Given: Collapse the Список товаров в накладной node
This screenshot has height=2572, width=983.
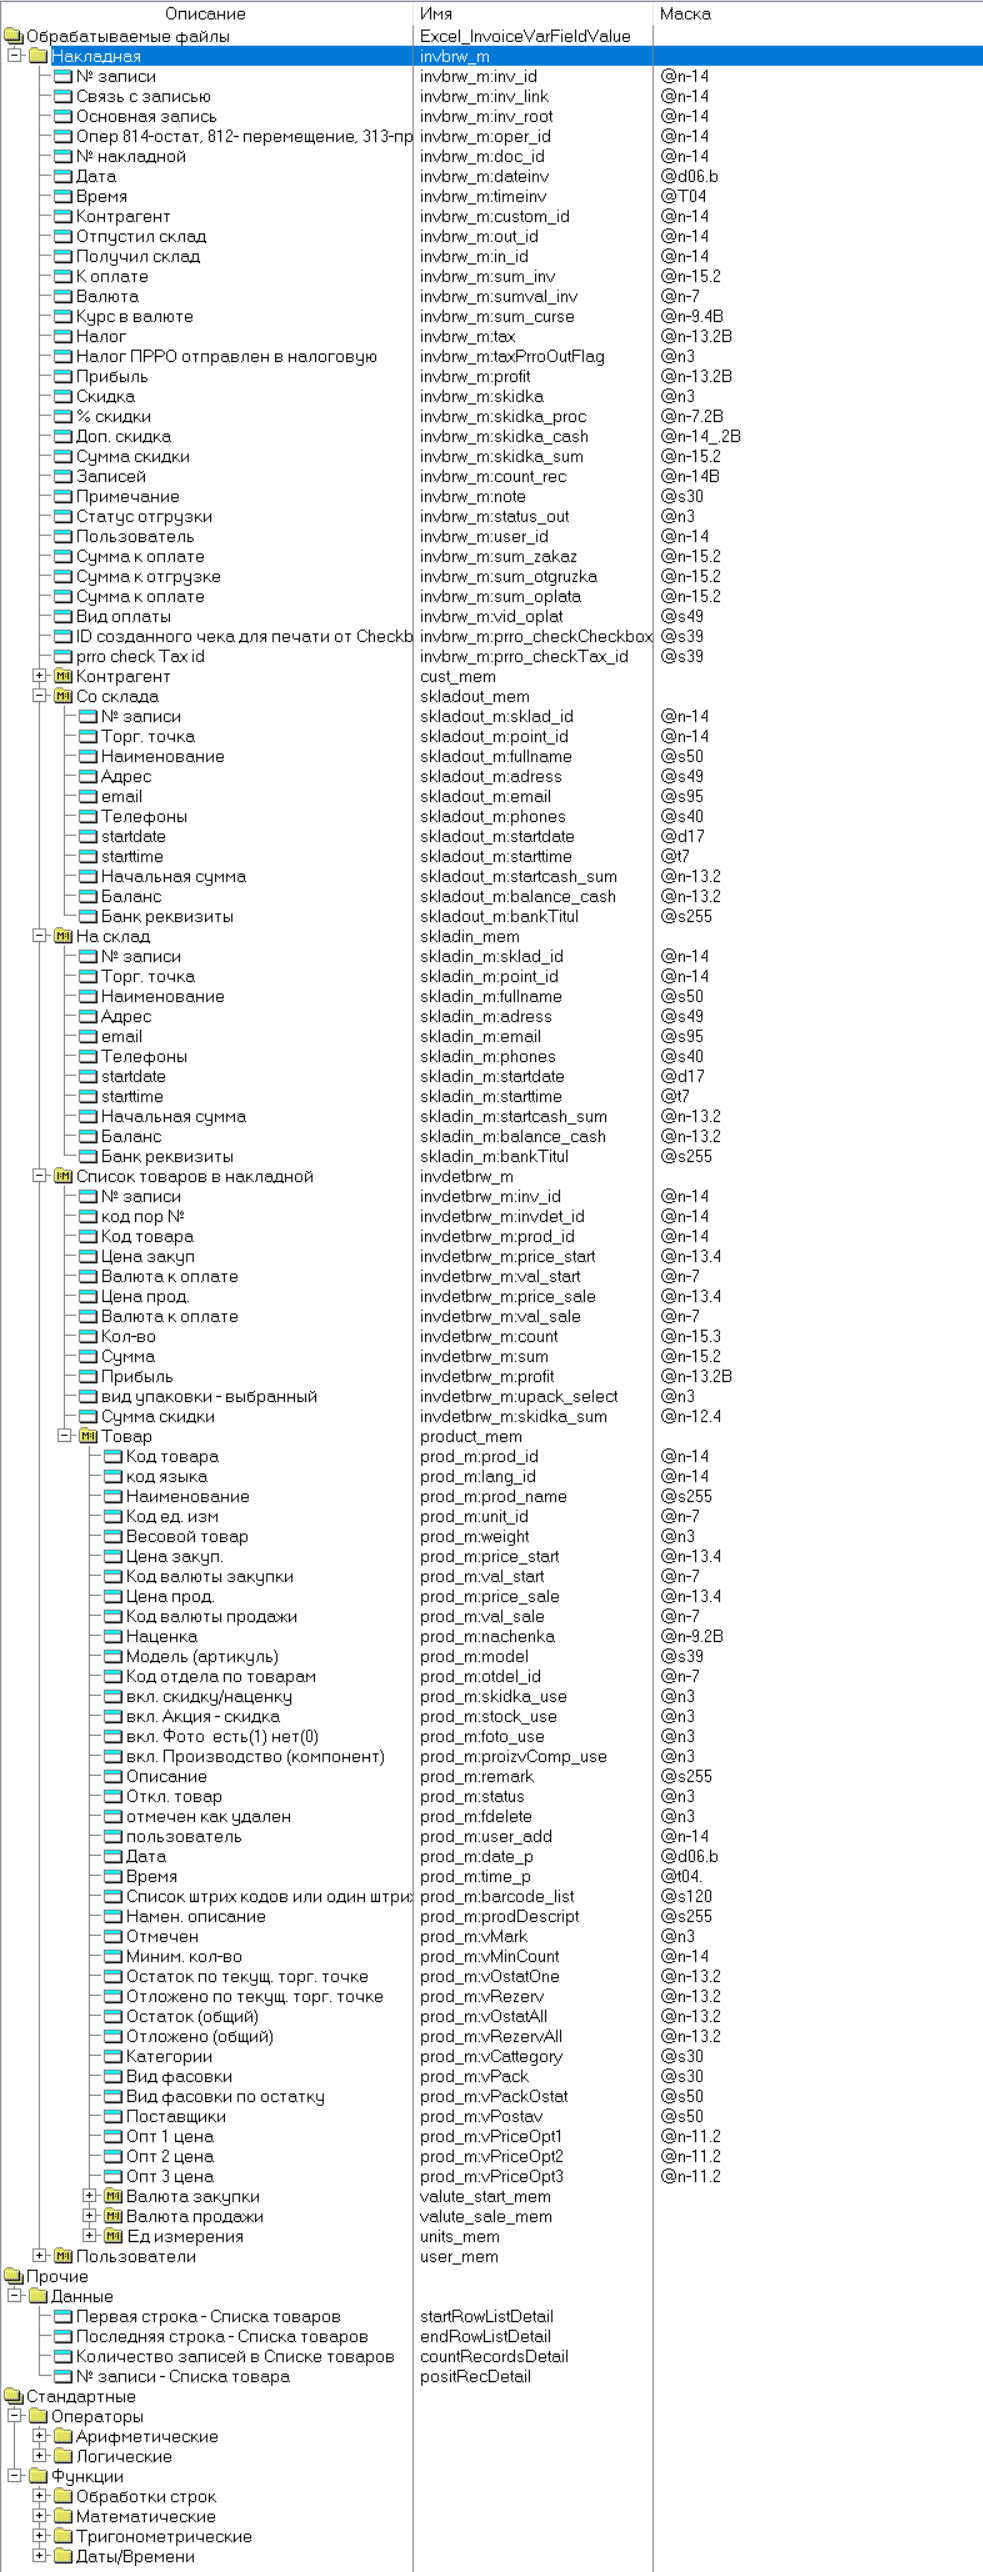Looking at the screenshot, I should 39,1176.
